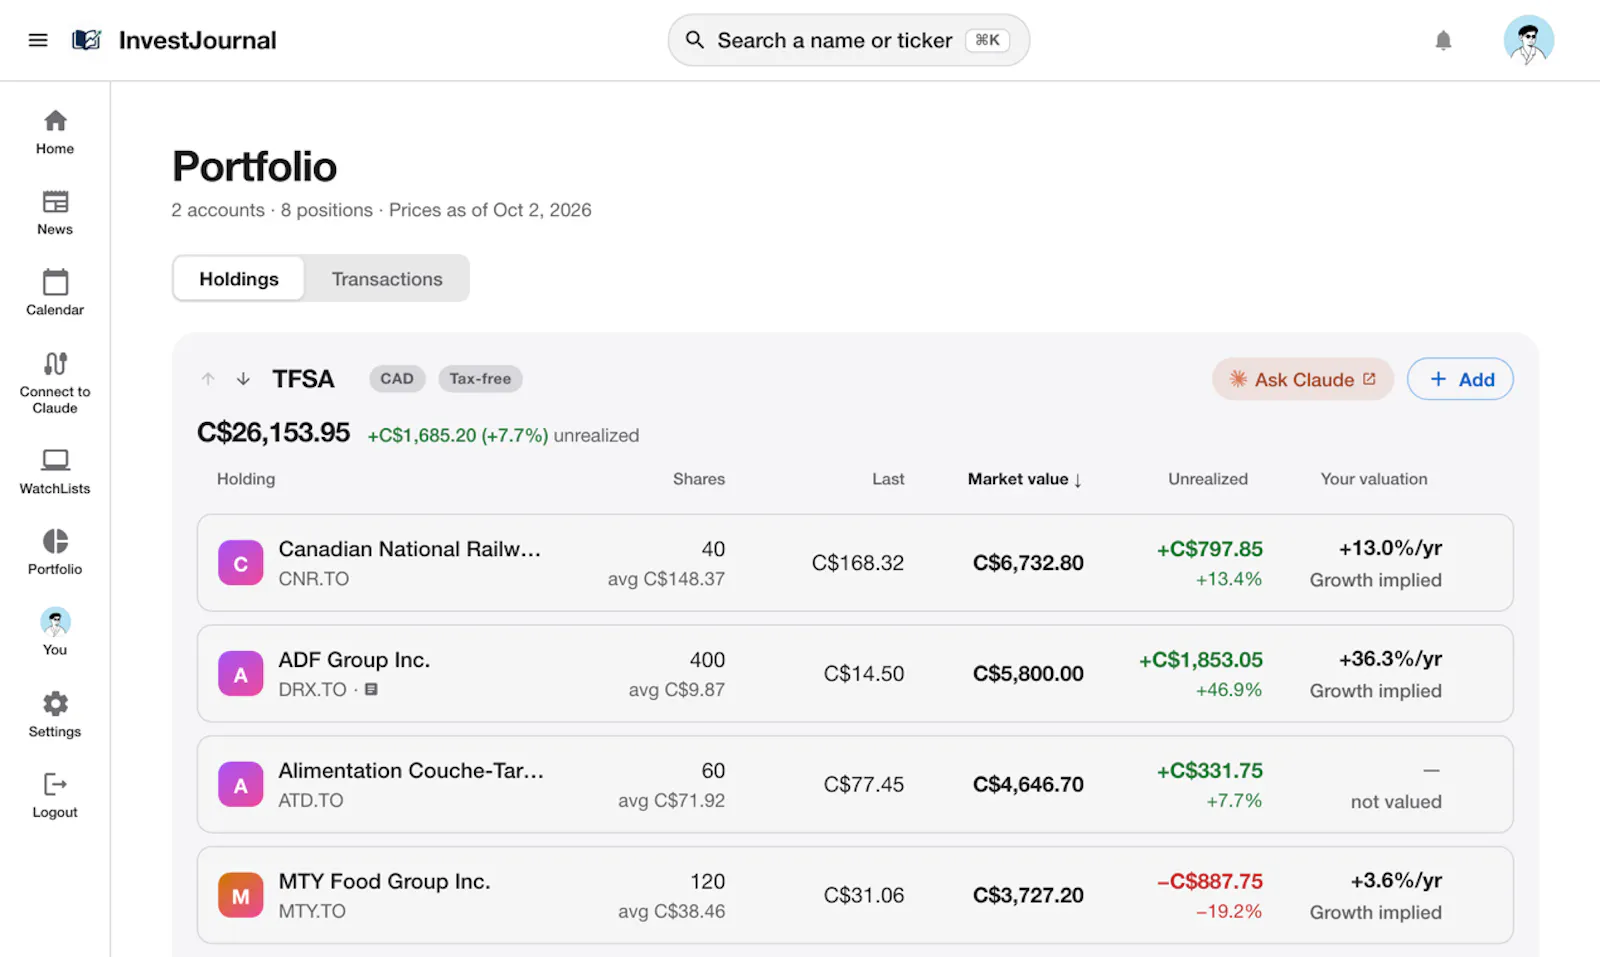Viewport: 1600px width, 957px height.
Task: Click unrealized gain +C$331.75
Action: pyautogui.click(x=1210, y=771)
